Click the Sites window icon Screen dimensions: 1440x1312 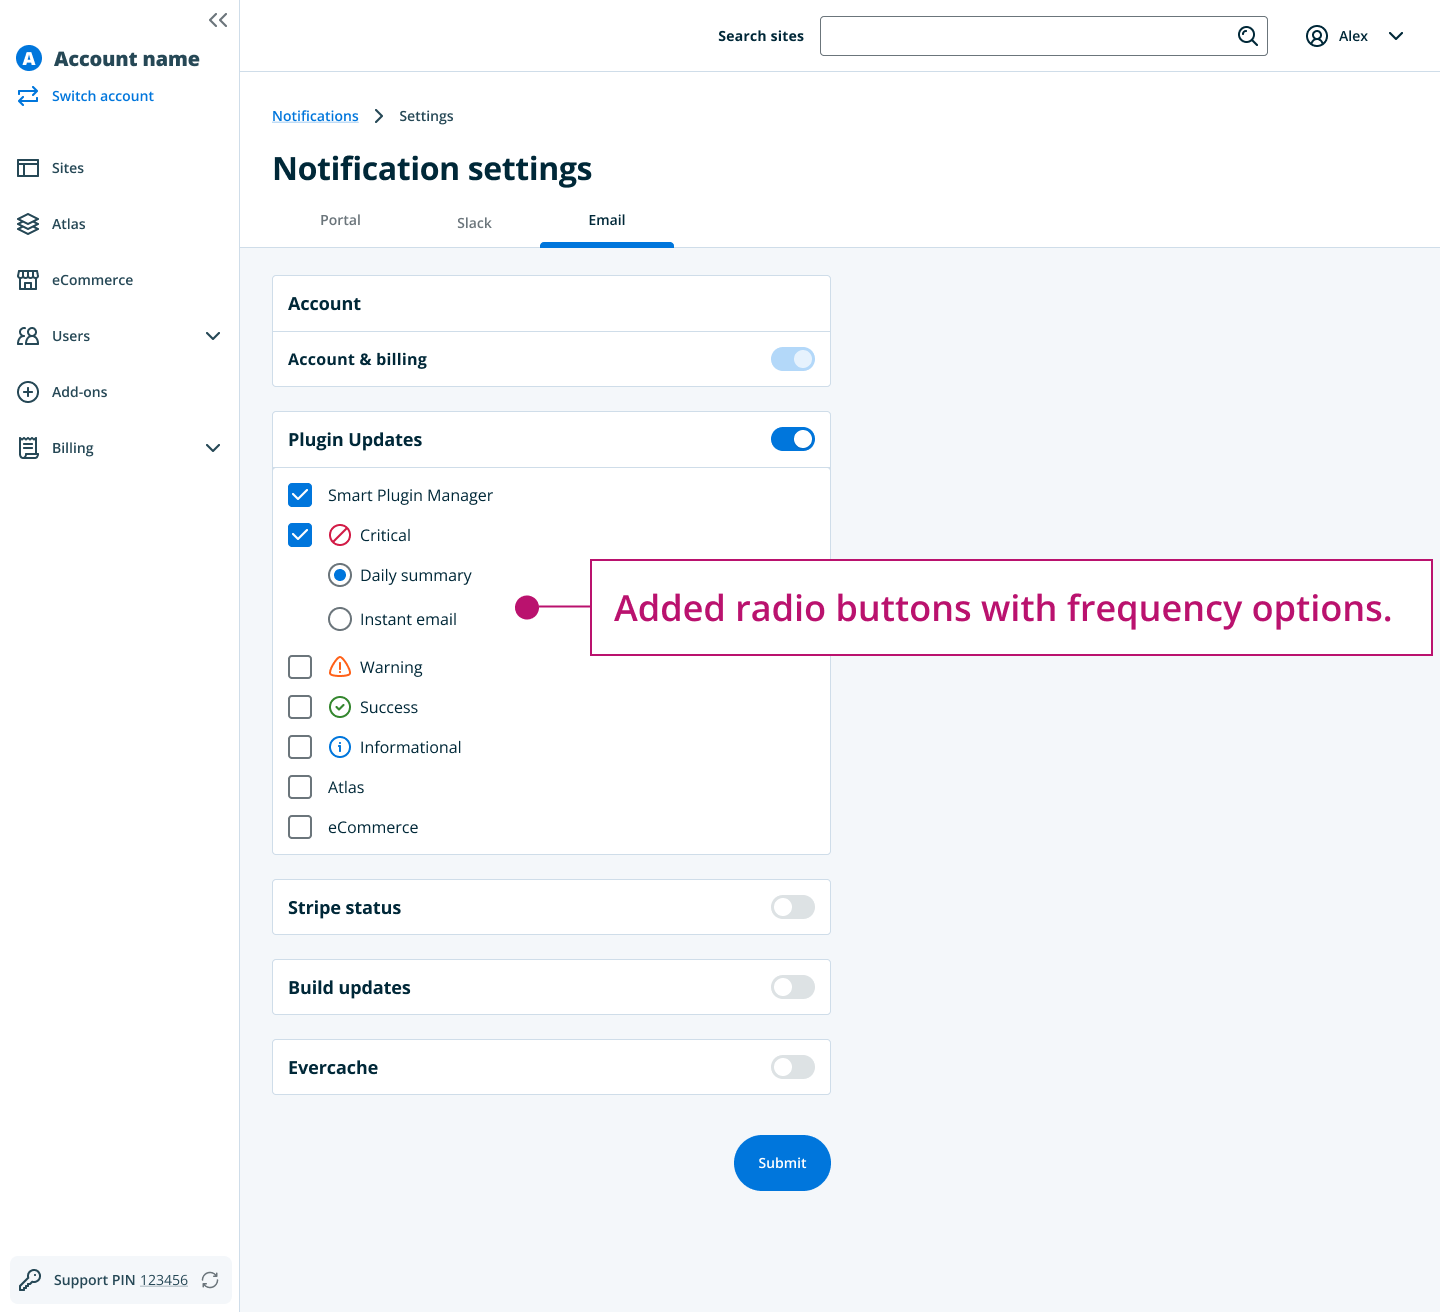point(28,168)
